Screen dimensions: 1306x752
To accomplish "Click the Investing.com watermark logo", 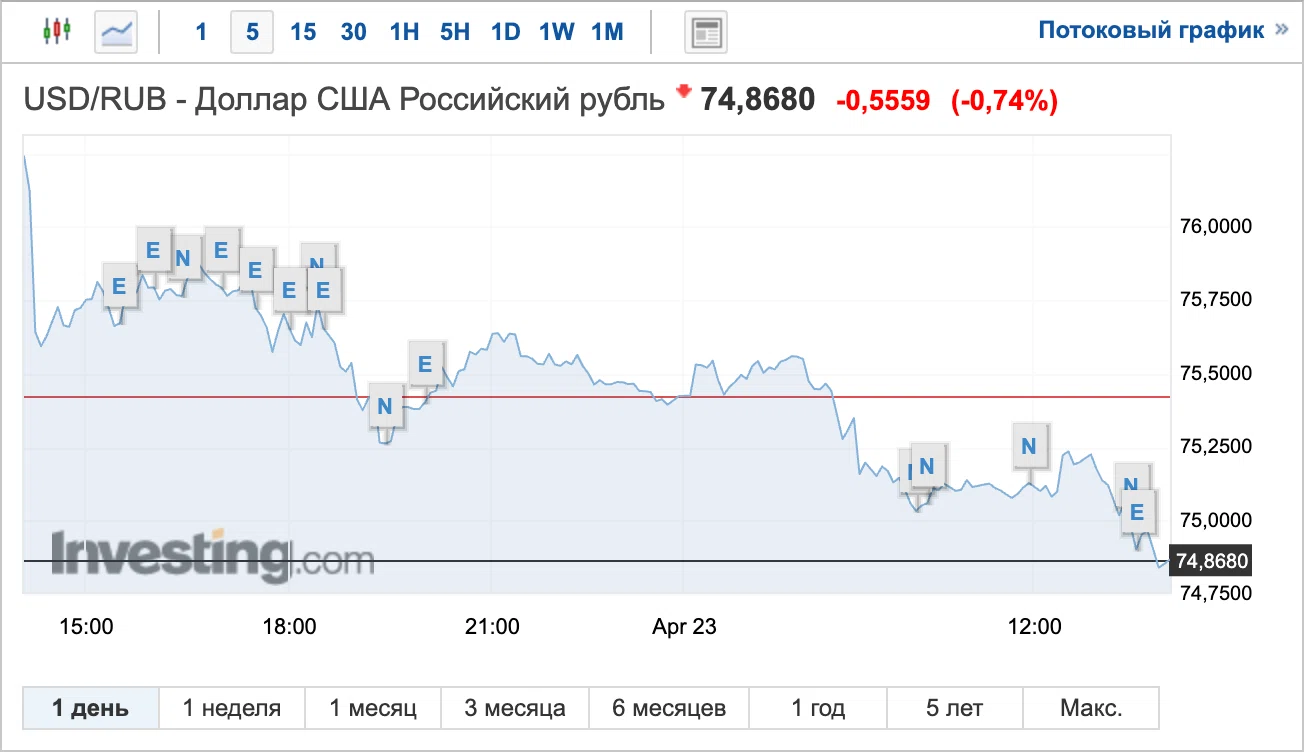I will point(212,555).
